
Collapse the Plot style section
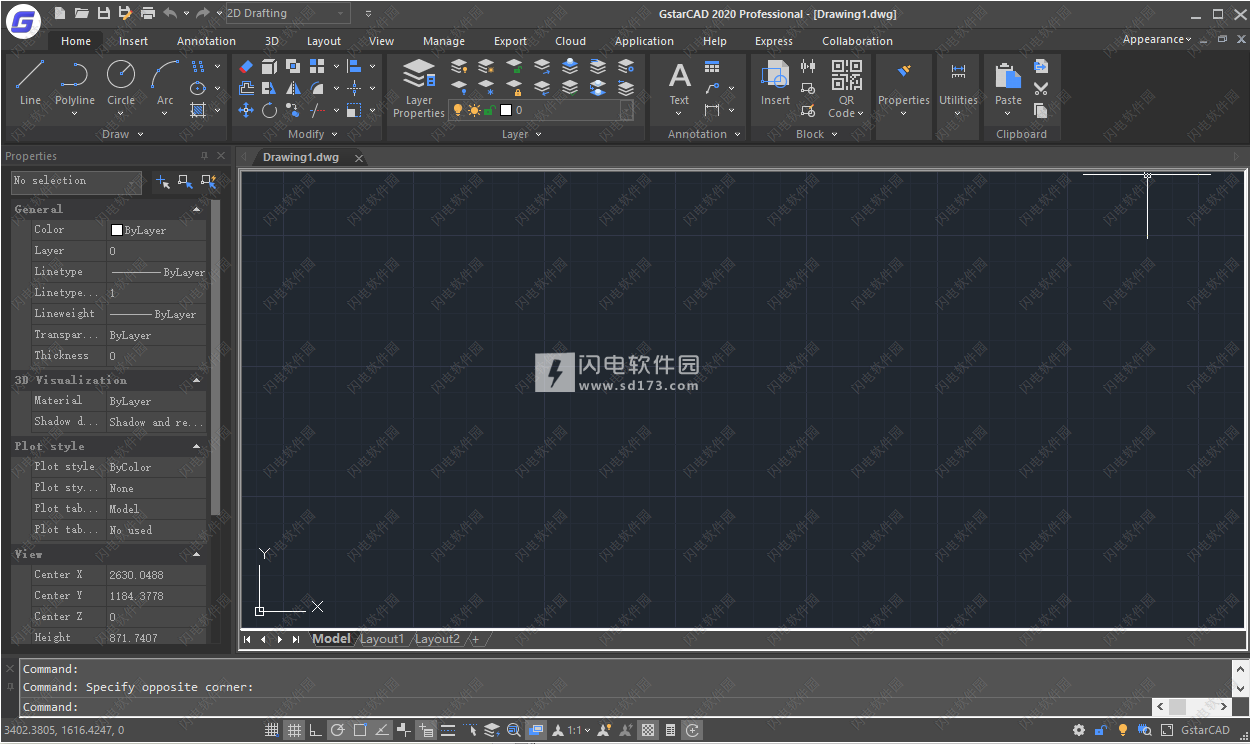click(196, 446)
